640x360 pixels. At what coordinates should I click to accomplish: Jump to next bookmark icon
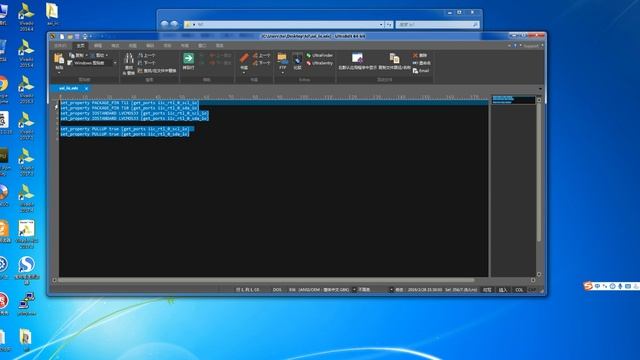pyautogui.click(x=255, y=63)
